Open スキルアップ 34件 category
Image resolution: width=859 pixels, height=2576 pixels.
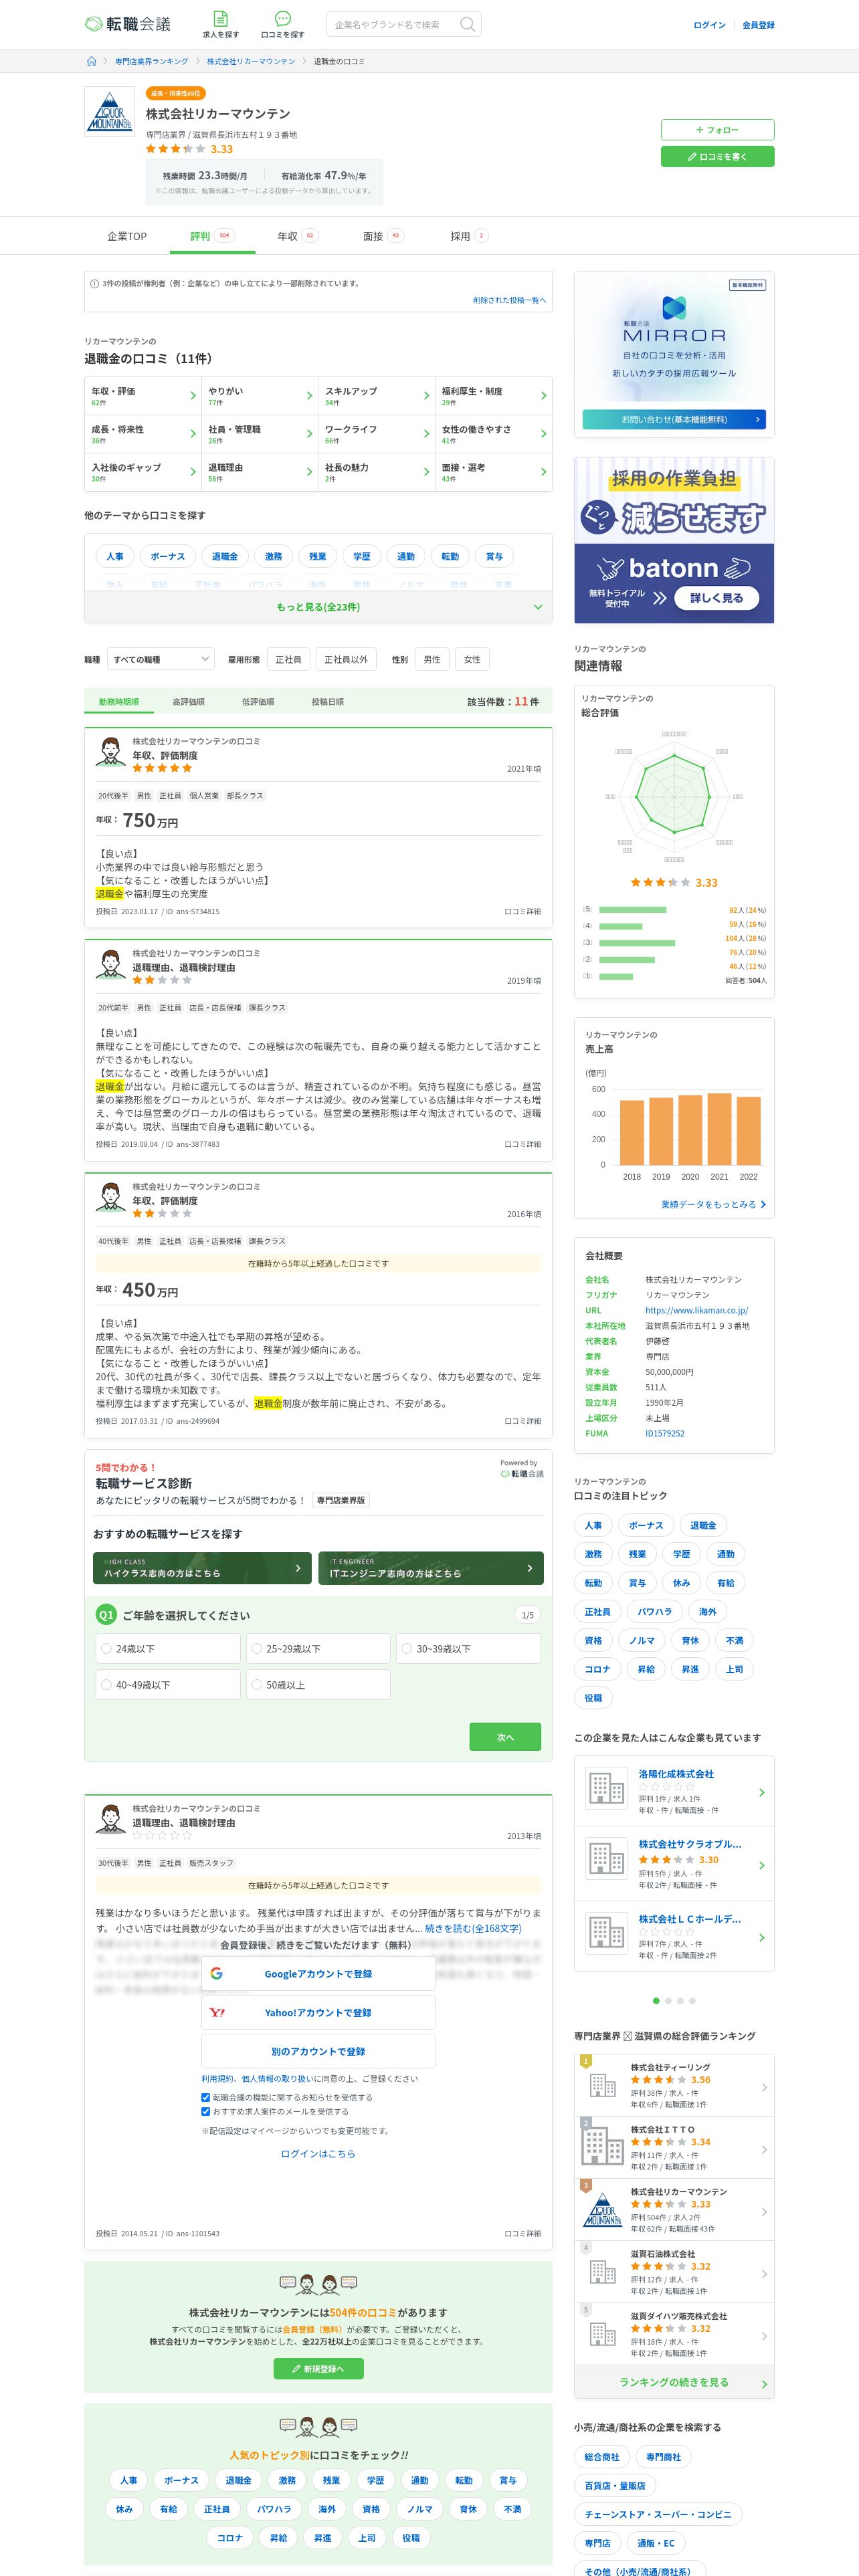[376, 396]
